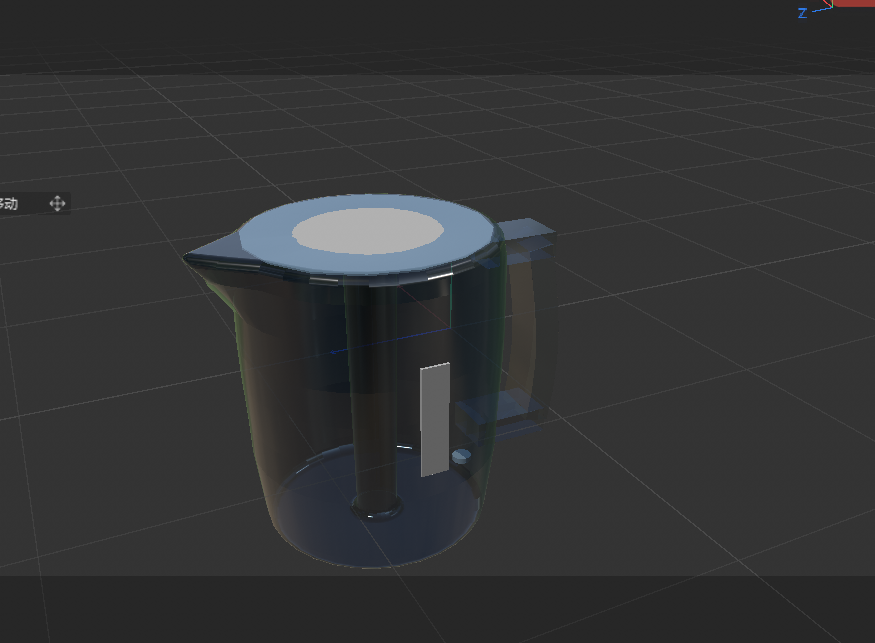Click the red X axis of the orientation gizmo
Image resolution: width=875 pixels, height=643 pixels.
pyautogui.click(x=826, y=2)
